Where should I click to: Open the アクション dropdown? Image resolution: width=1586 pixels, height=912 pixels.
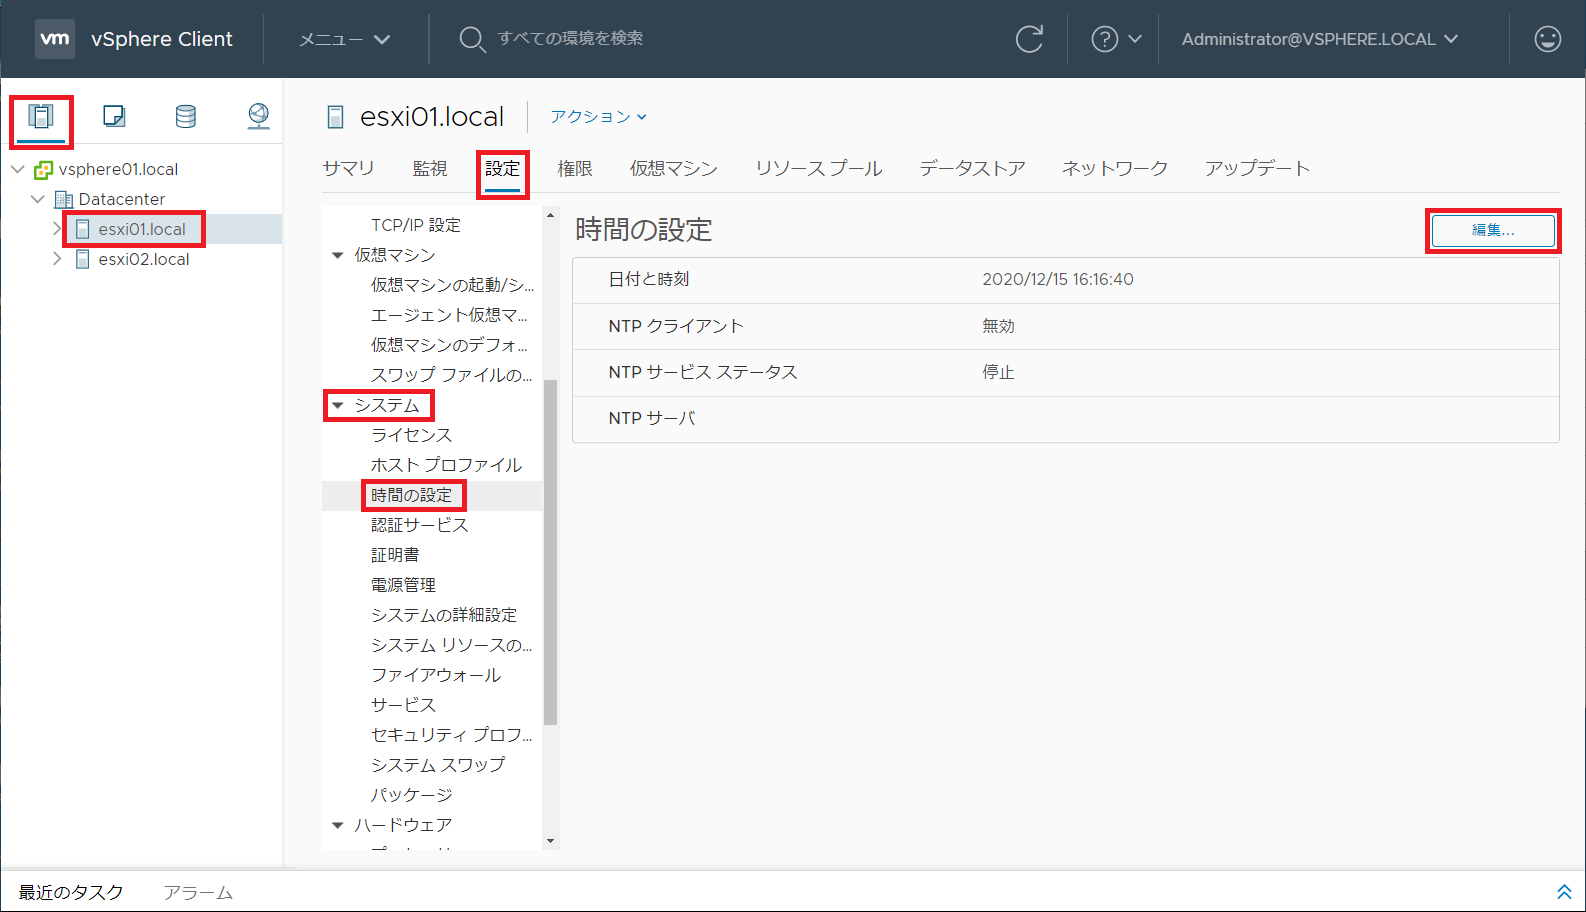coord(598,117)
